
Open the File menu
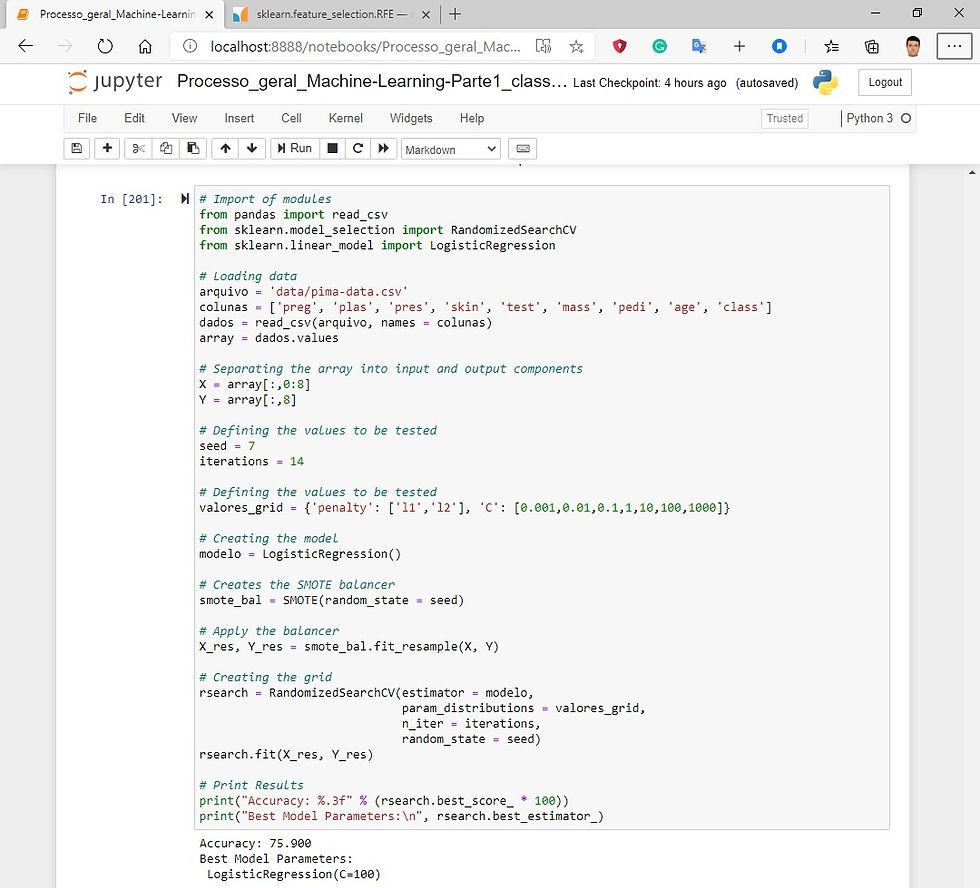coord(88,118)
